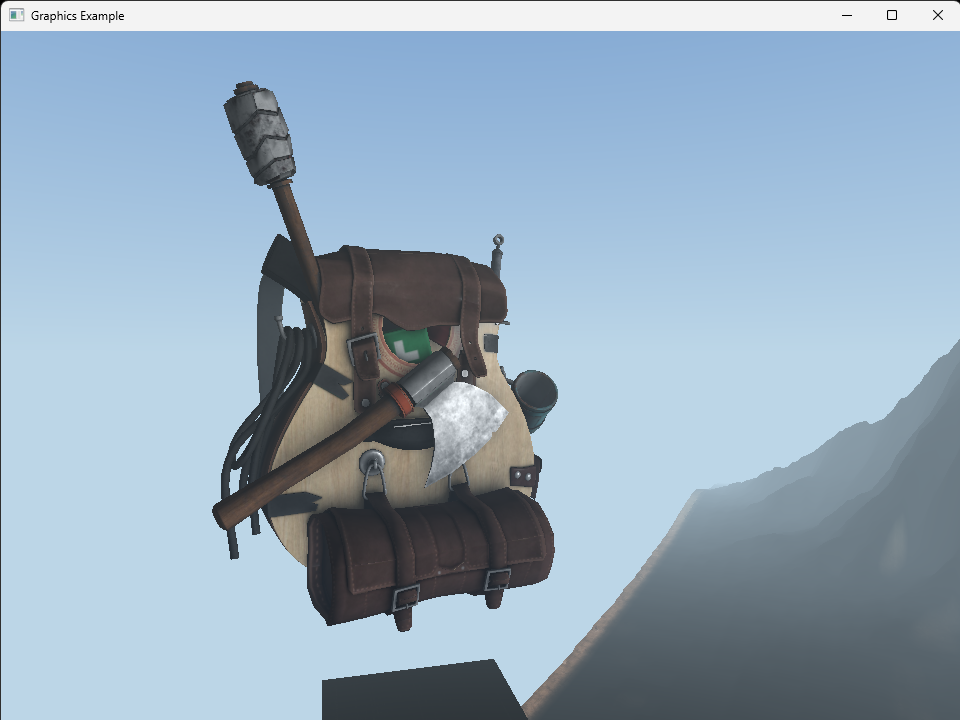Click the Graphics Example title text

[77, 16]
